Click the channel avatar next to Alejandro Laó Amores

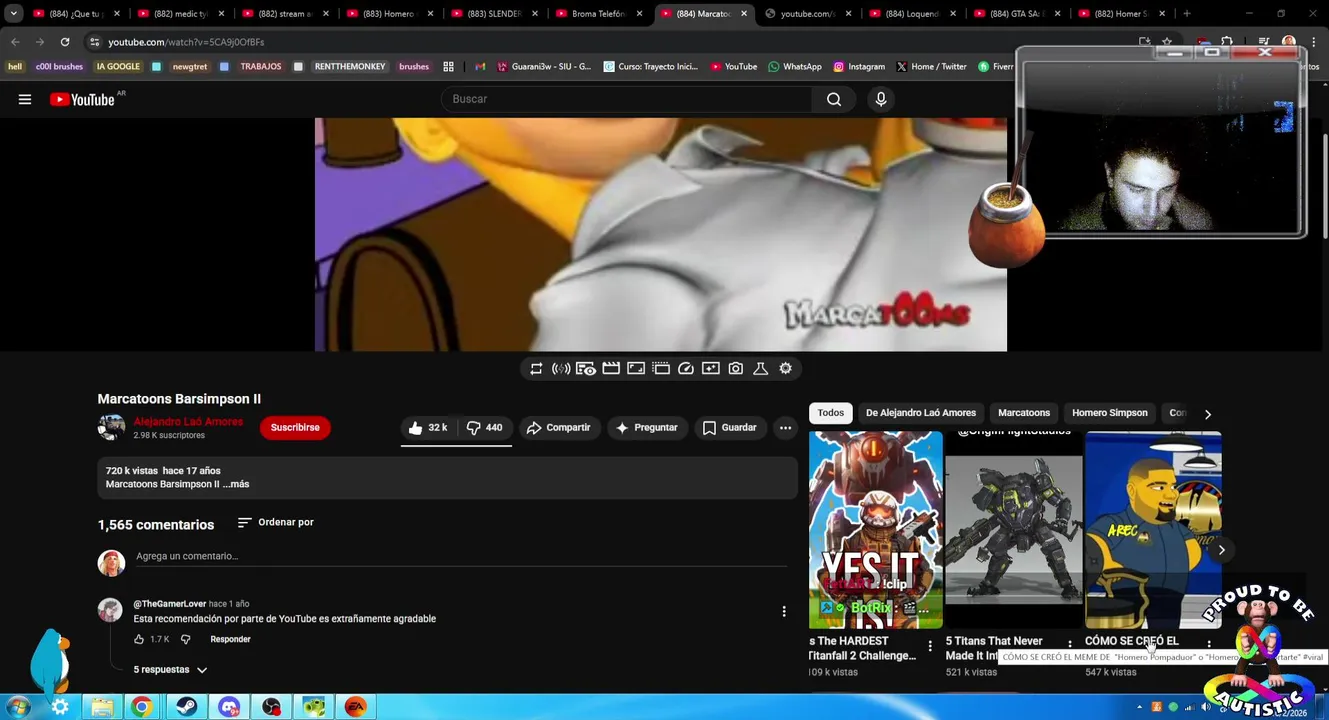[111, 428]
